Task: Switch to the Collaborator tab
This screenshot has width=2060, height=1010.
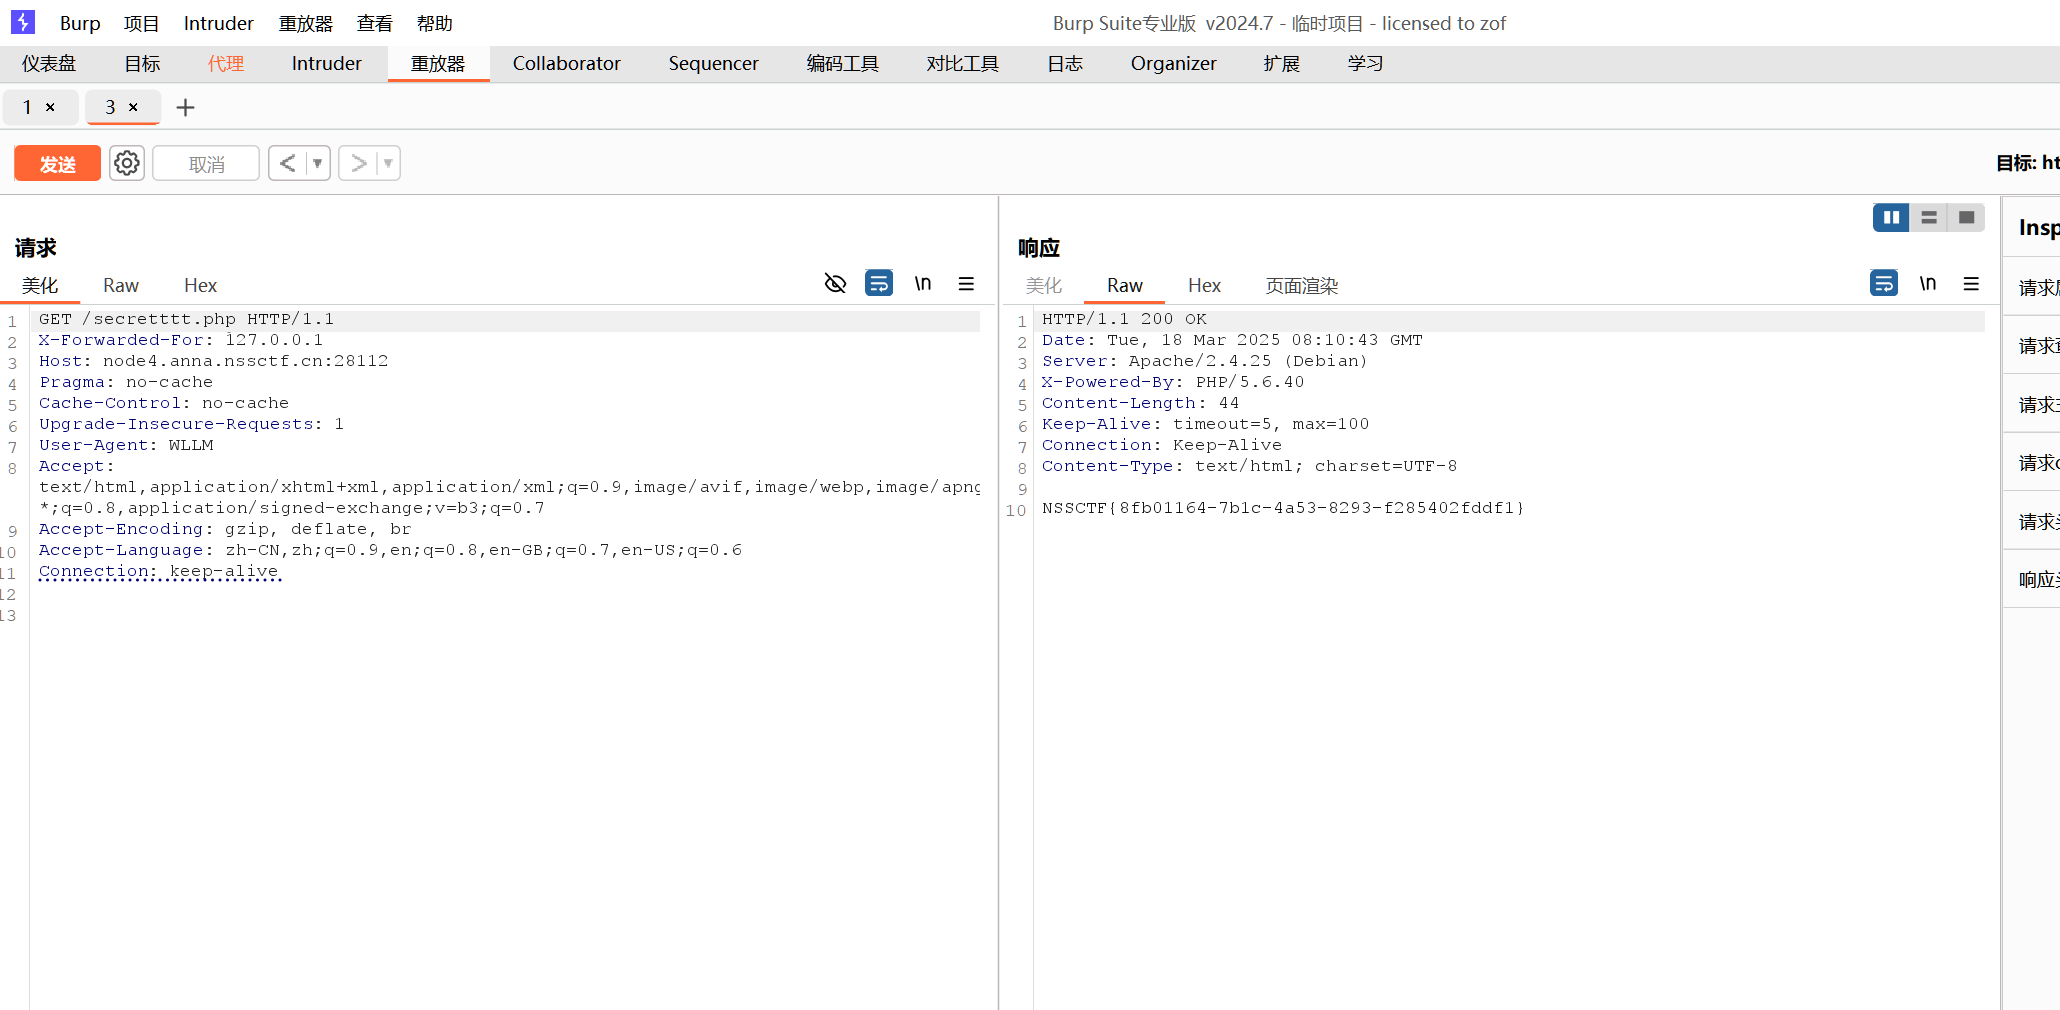Action: pos(566,63)
